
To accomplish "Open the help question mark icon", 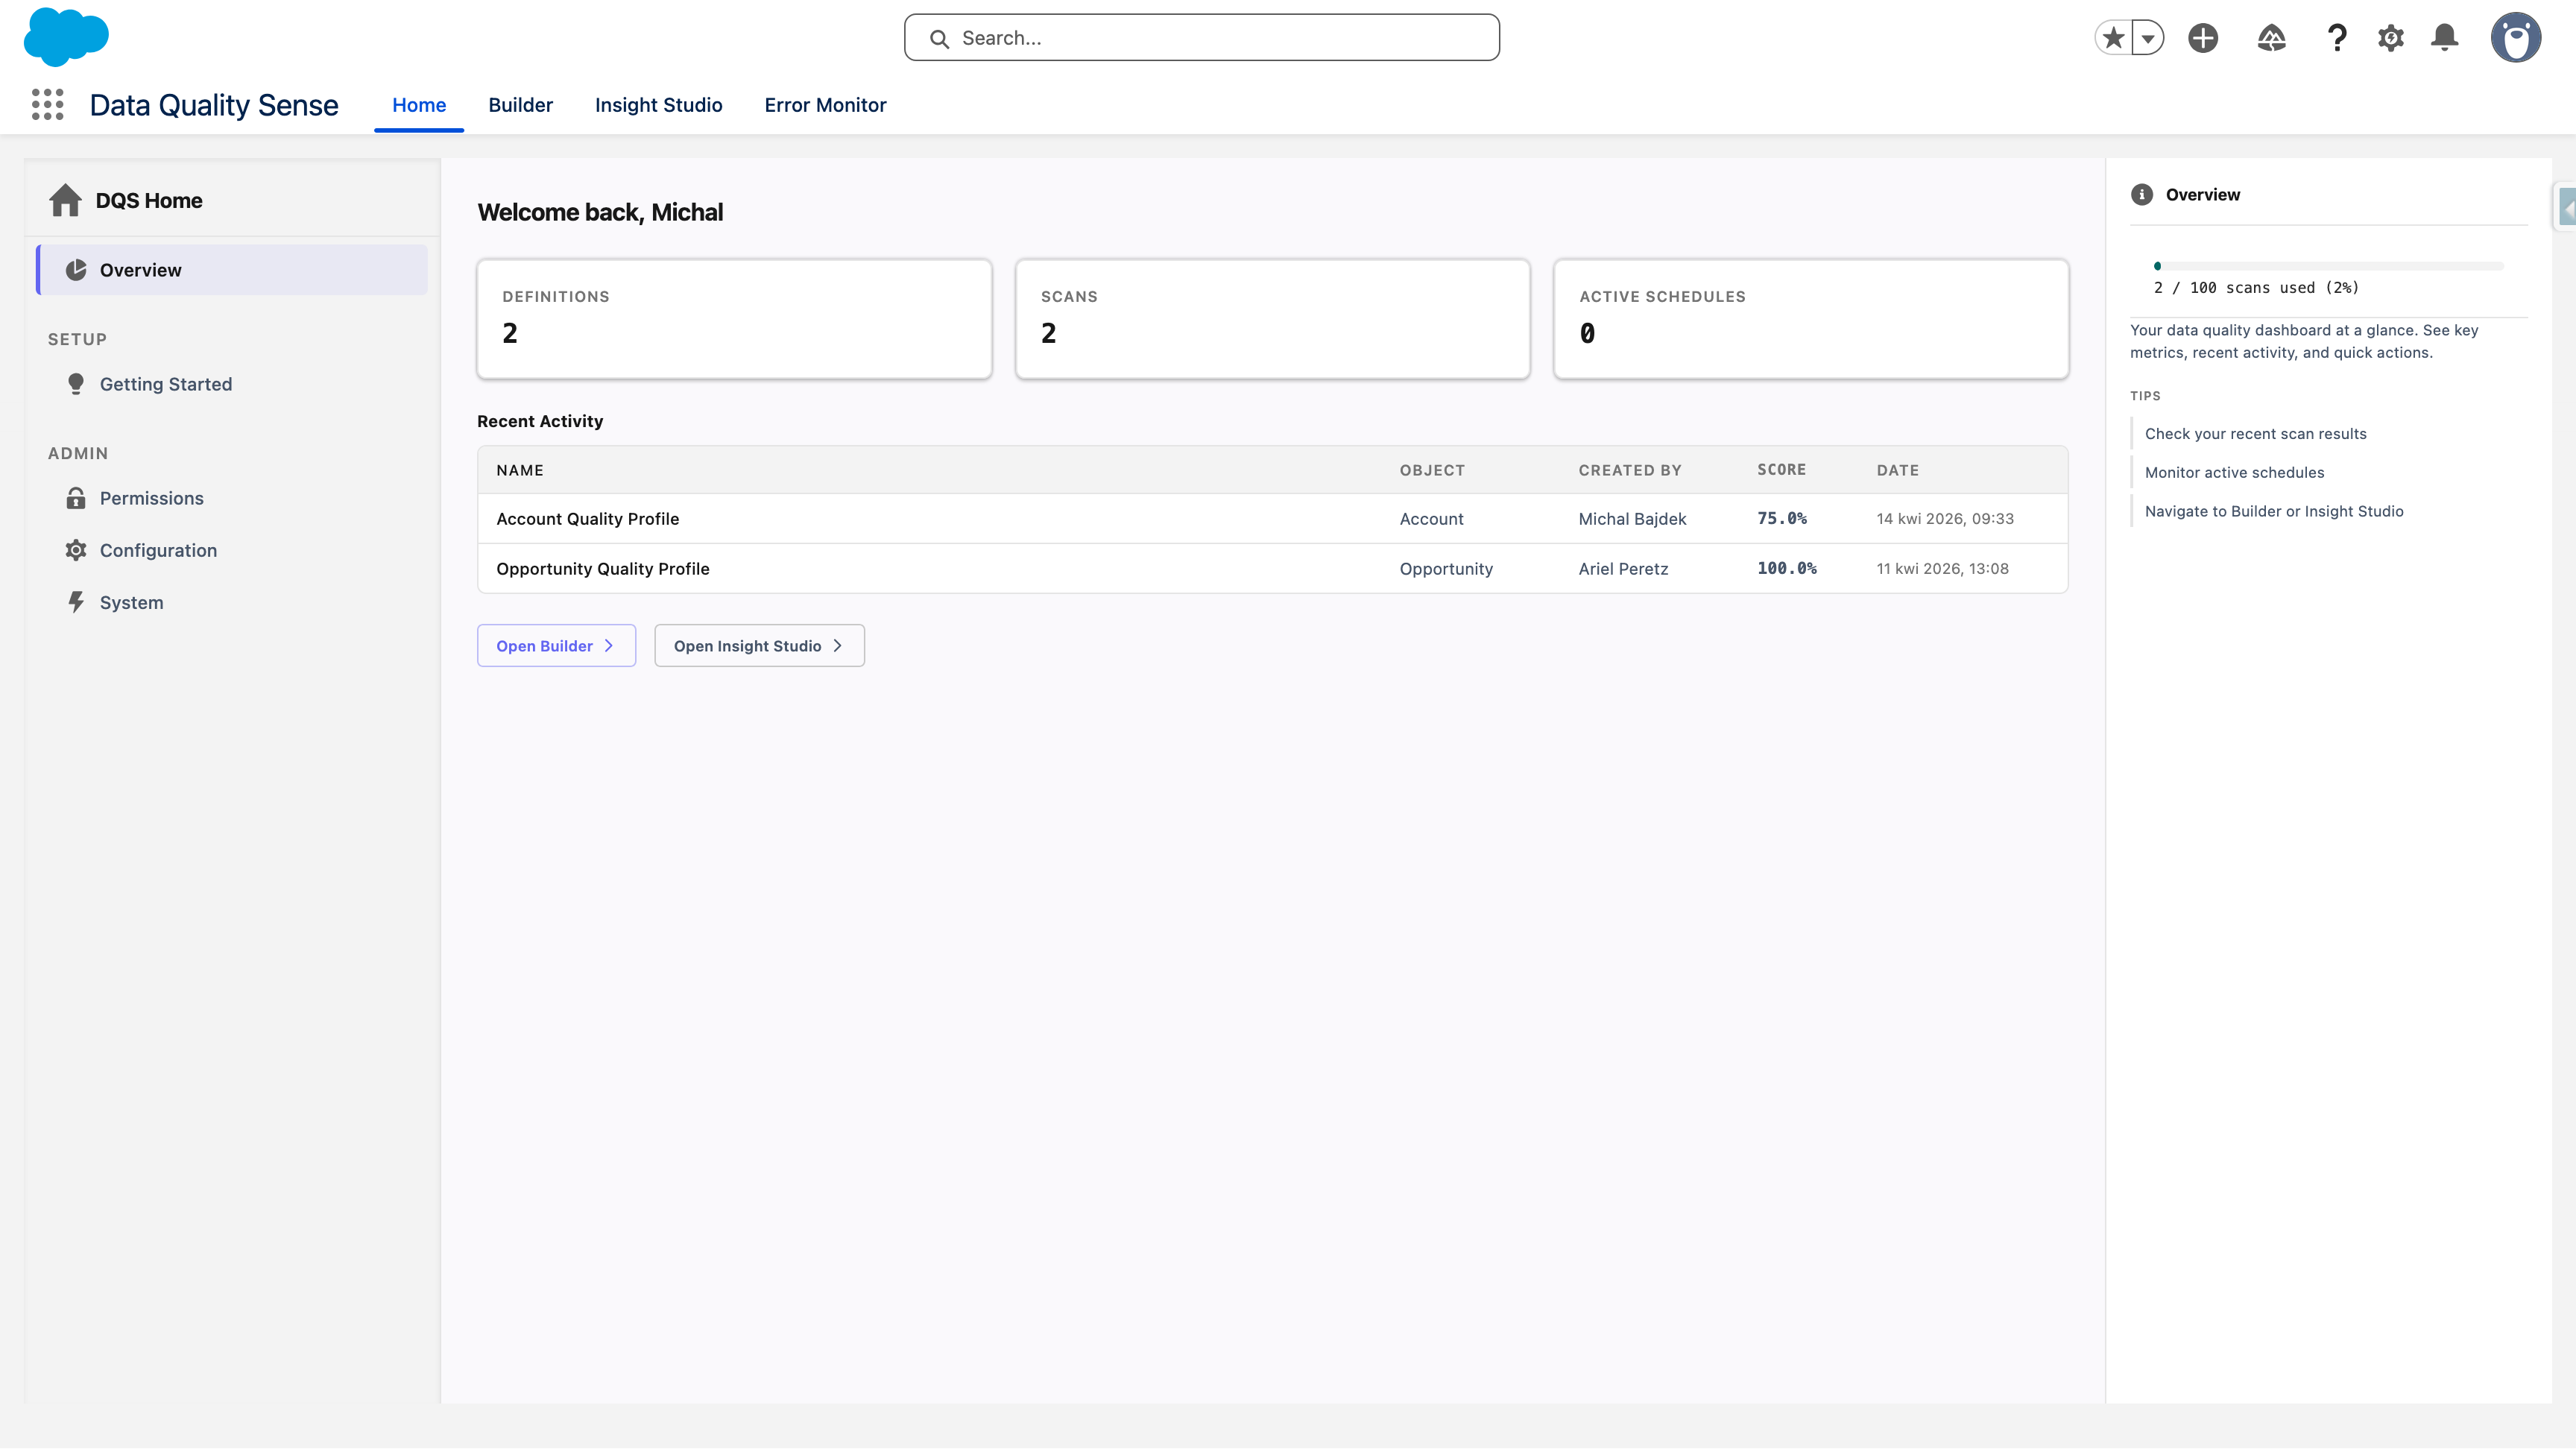I will [x=2336, y=38].
